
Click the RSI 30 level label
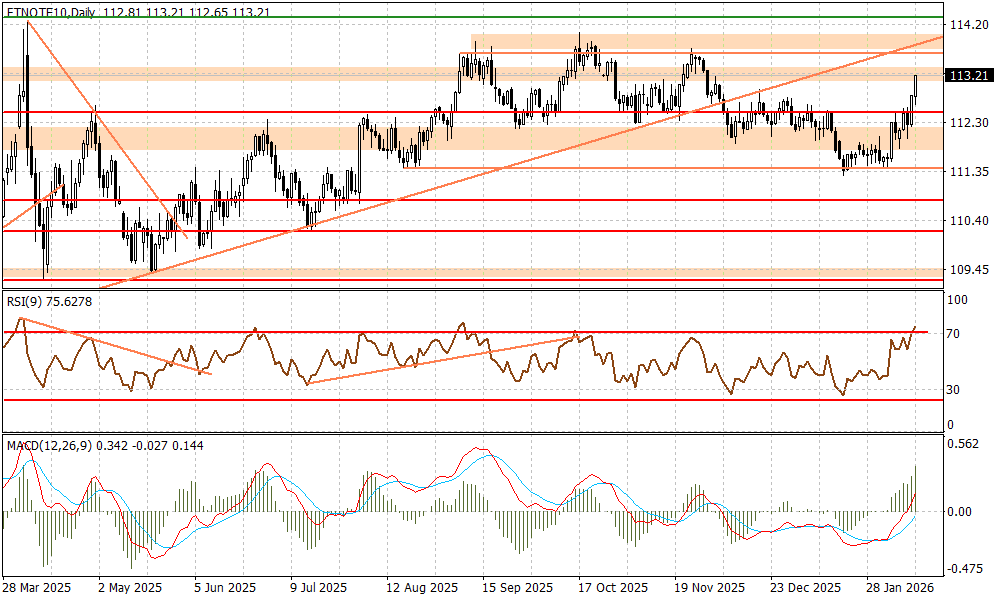[956, 390]
